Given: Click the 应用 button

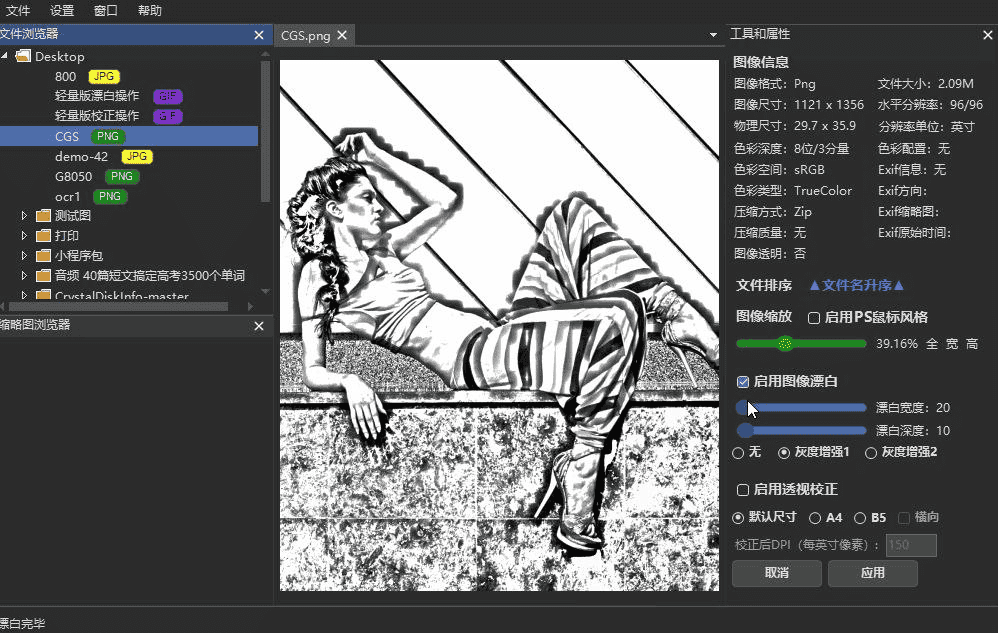Looking at the screenshot, I should (x=872, y=573).
